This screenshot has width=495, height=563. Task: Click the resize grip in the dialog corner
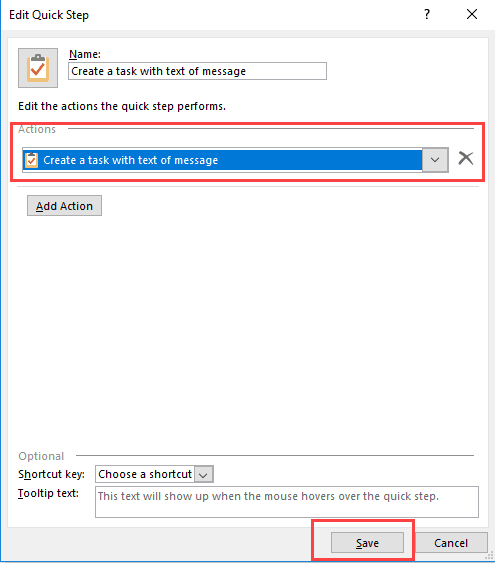[x=490, y=557]
